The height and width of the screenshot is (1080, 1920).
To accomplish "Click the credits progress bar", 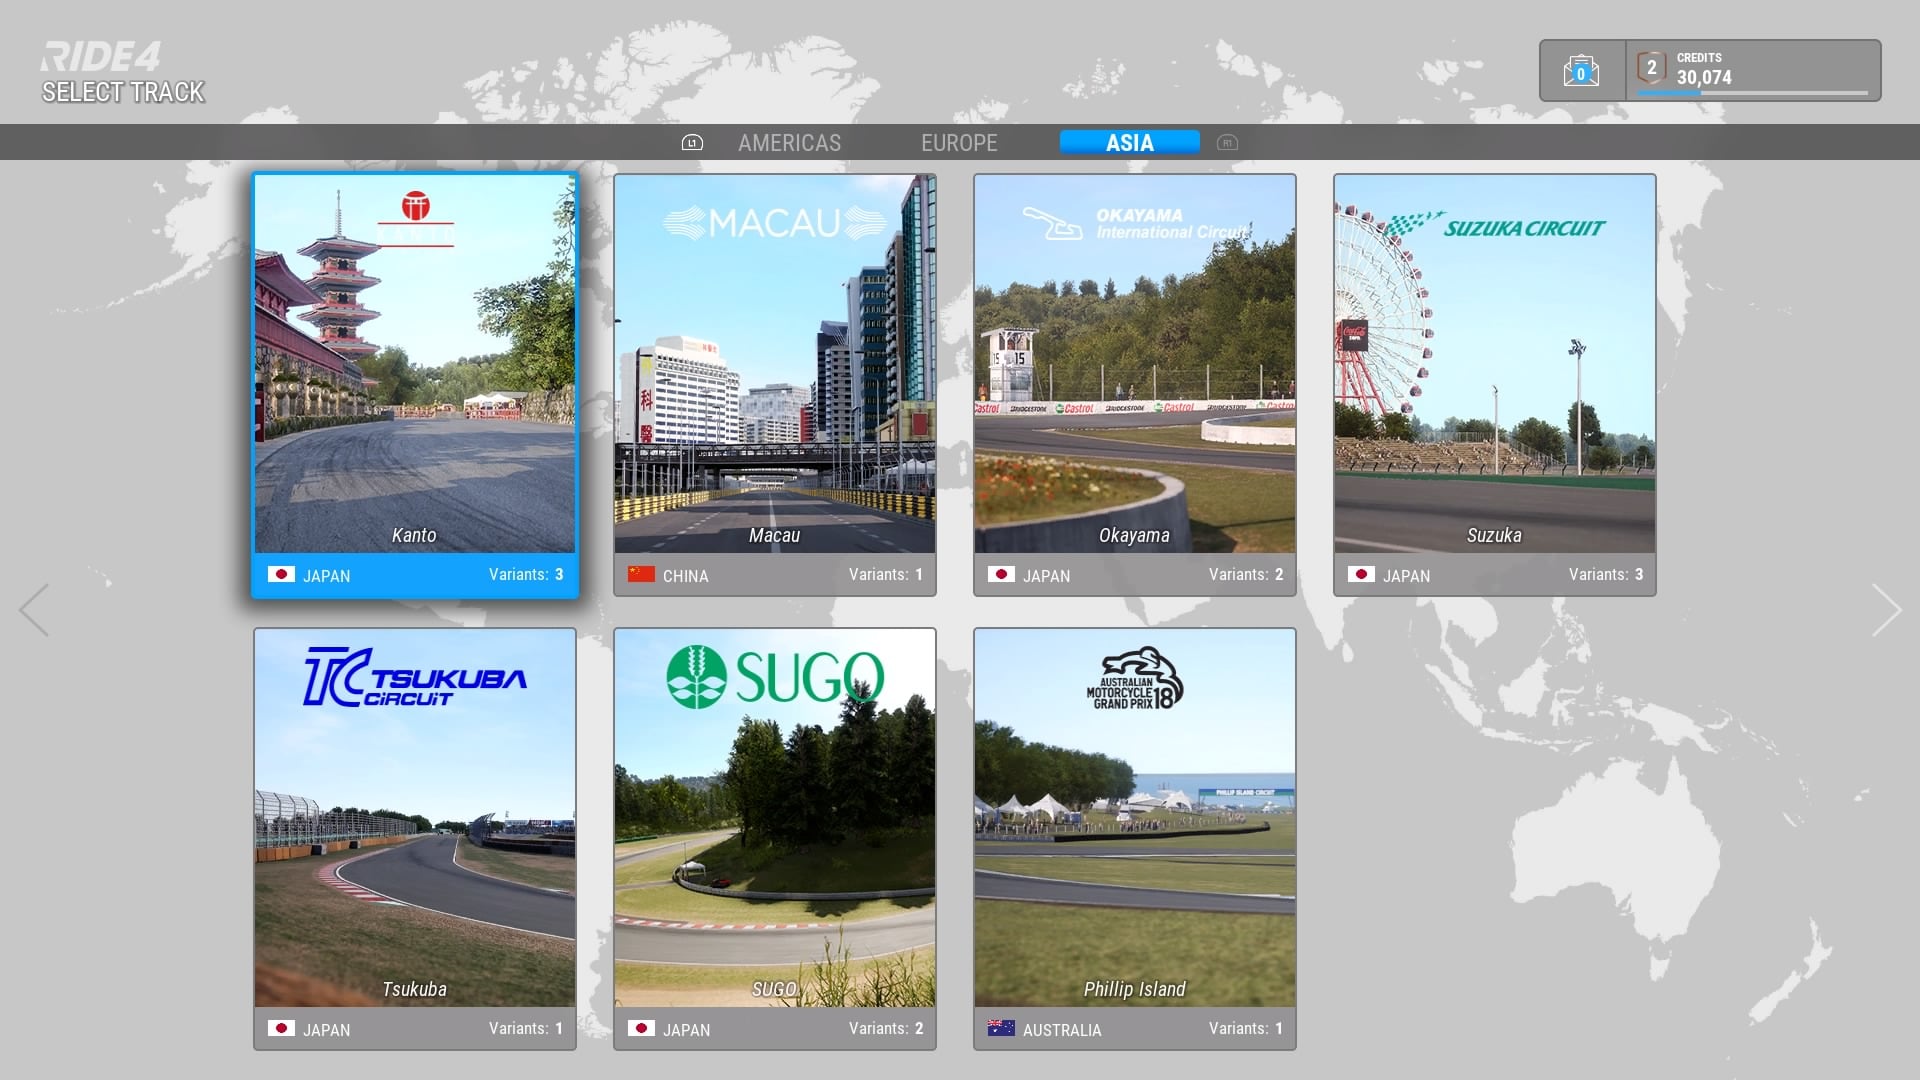I will (x=1752, y=93).
